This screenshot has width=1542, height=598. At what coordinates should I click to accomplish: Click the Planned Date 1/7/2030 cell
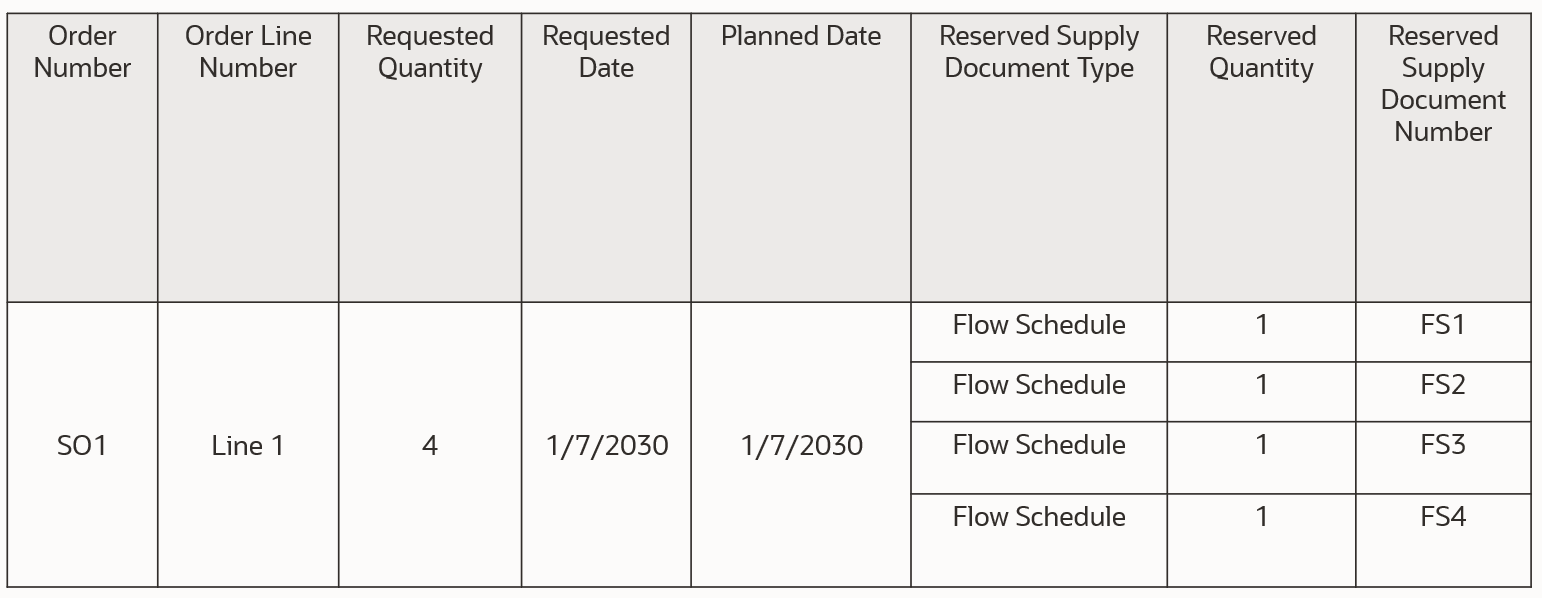pos(801,445)
